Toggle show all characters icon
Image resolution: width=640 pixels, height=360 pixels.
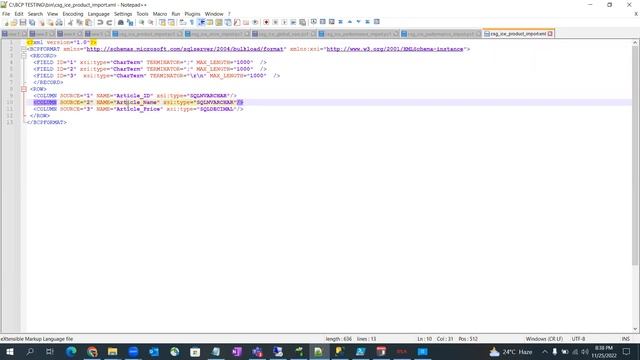pos(191,22)
